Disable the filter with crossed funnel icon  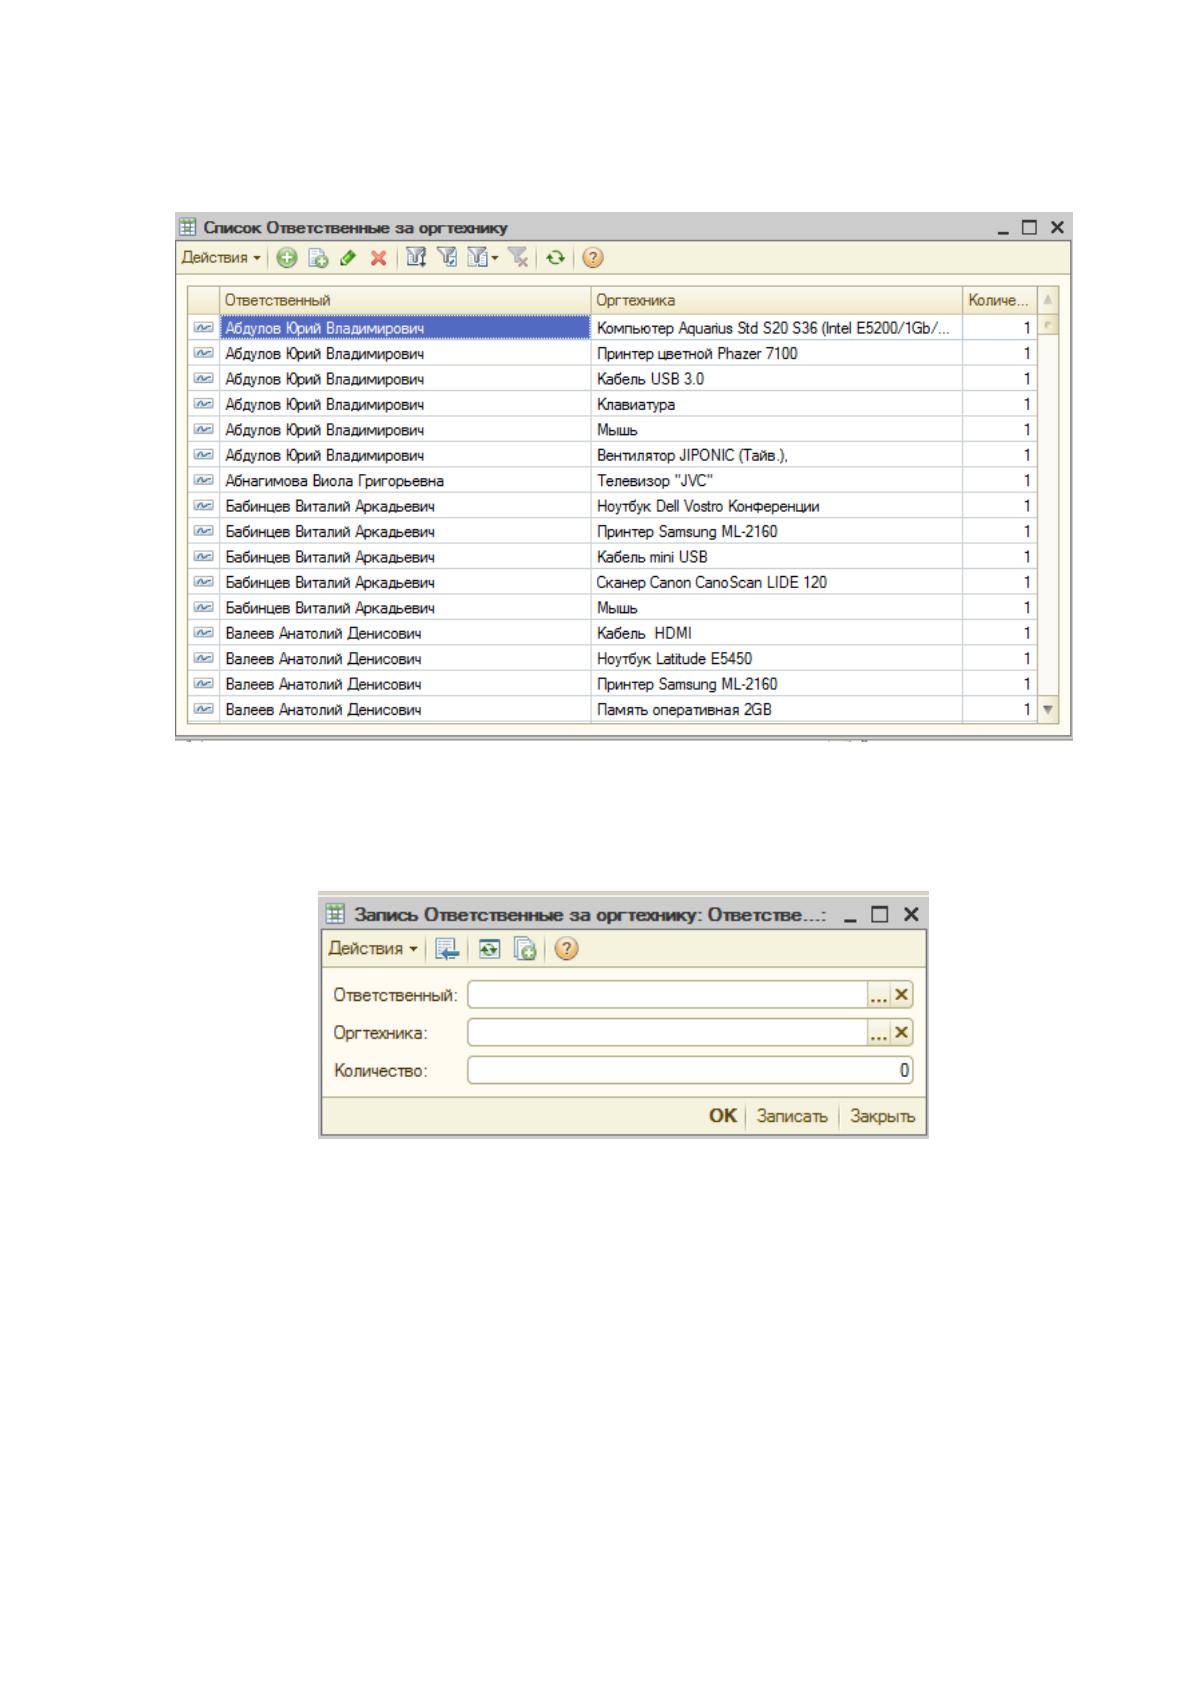coord(518,258)
